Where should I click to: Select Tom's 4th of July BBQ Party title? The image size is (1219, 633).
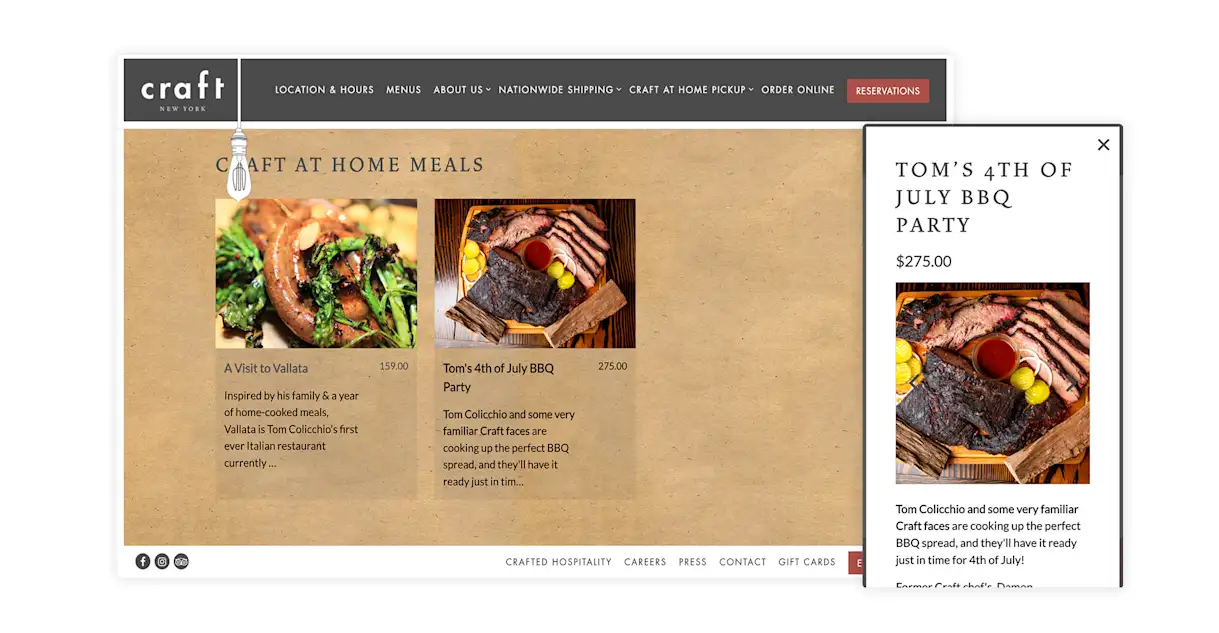tap(499, 377)
